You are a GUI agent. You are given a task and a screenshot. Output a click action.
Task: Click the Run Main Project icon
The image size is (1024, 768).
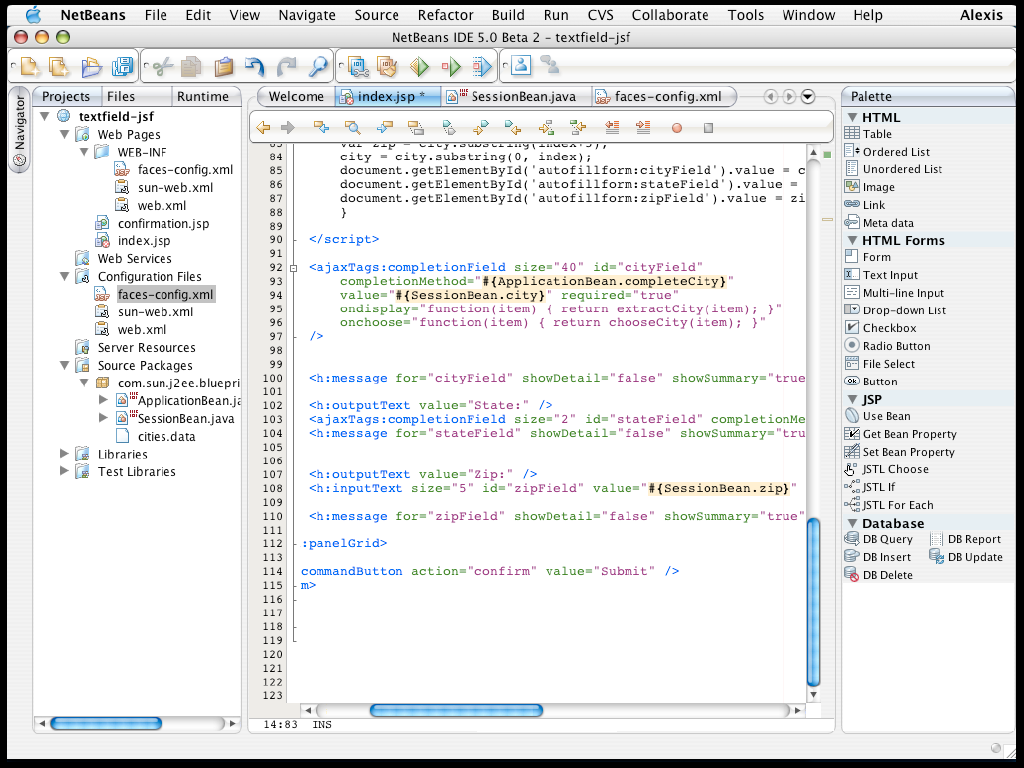(419, 66)
